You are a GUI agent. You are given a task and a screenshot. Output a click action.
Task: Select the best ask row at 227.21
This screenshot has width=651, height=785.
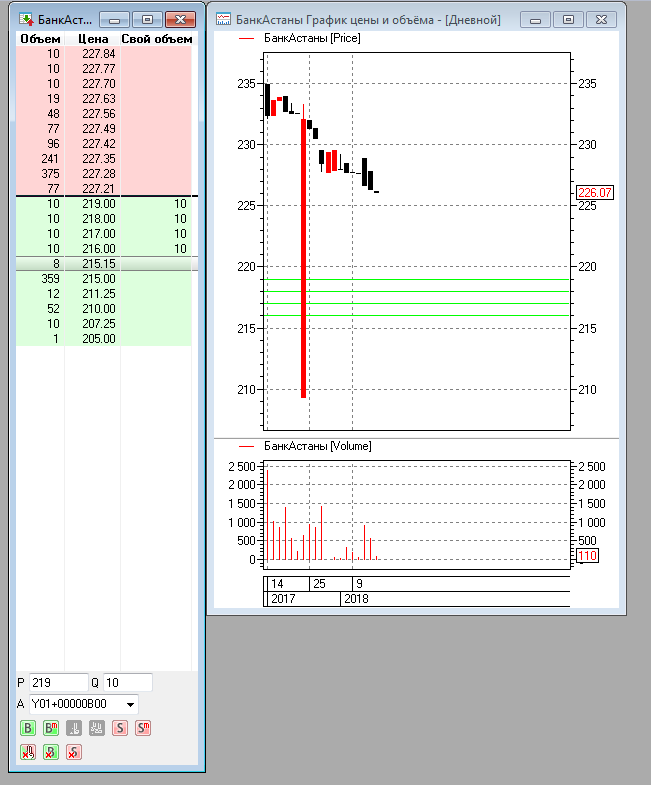coord(104,189)
